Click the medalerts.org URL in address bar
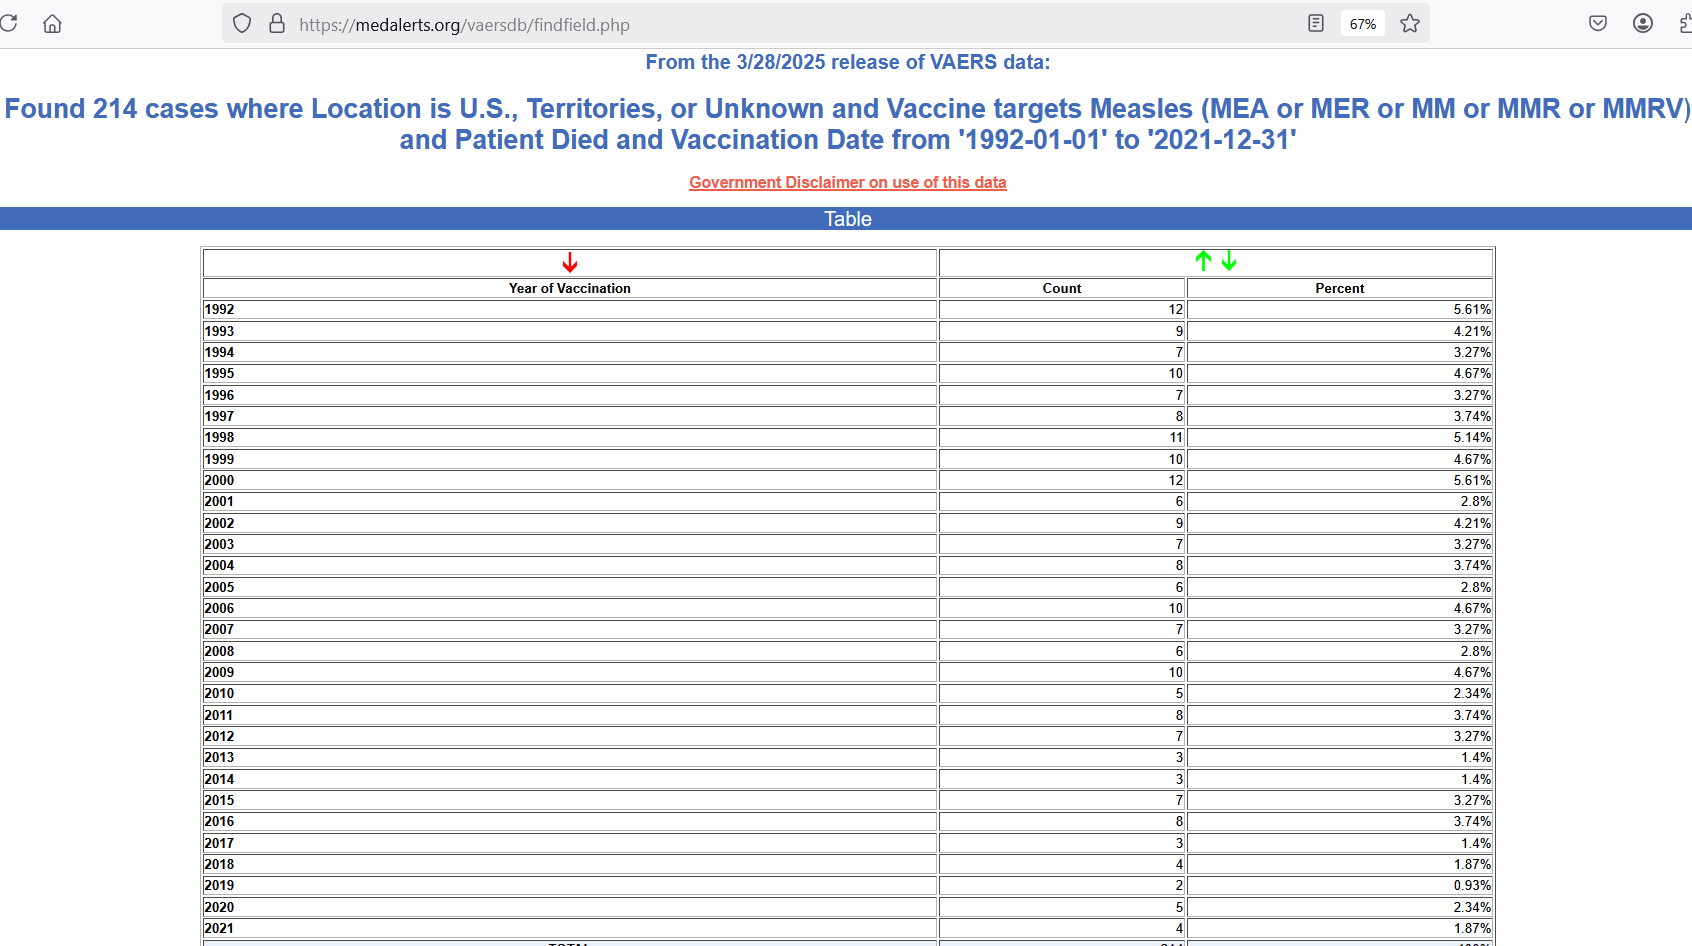This screenshot has width=1692, height=946. pyautogui.click(x=464, y=25)
